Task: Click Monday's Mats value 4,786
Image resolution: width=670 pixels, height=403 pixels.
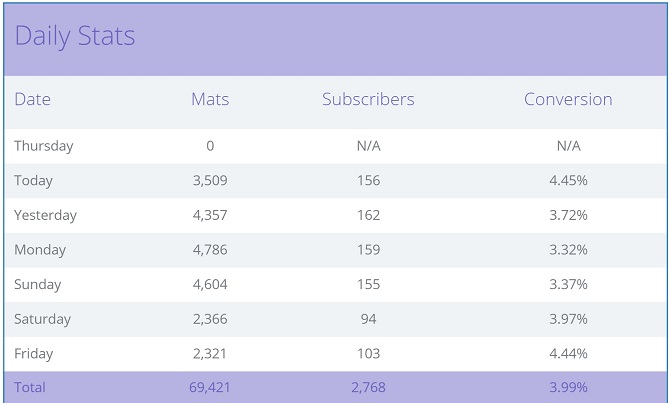Action: 210,250
